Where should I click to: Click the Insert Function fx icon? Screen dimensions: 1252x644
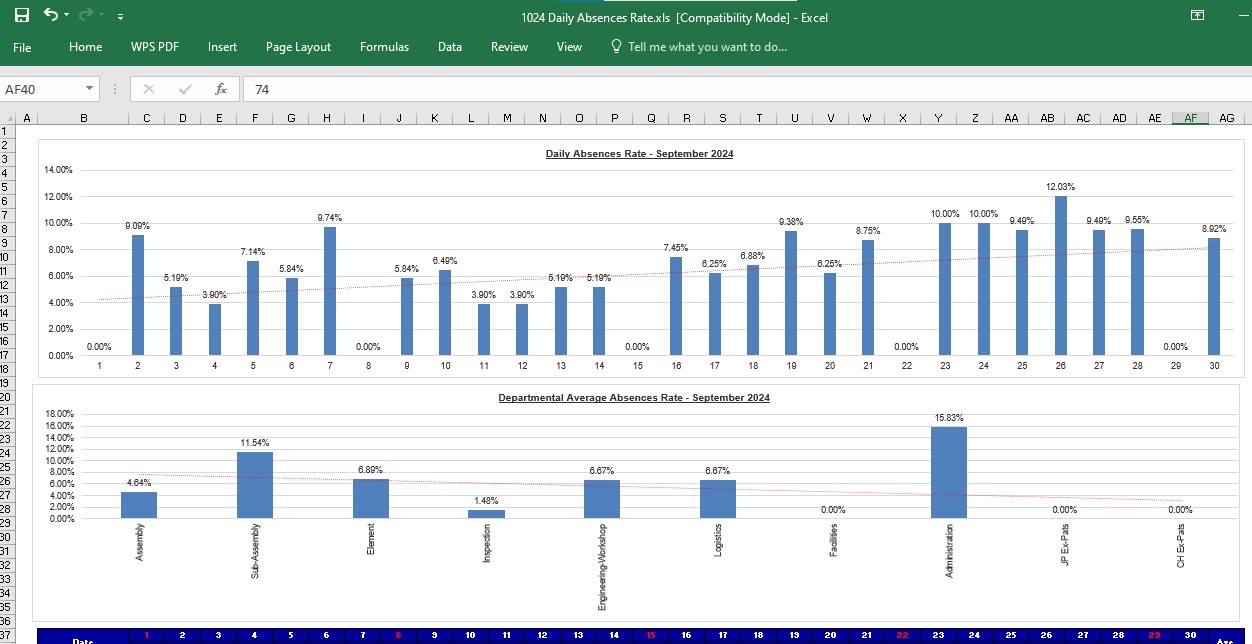click(221, 89)
